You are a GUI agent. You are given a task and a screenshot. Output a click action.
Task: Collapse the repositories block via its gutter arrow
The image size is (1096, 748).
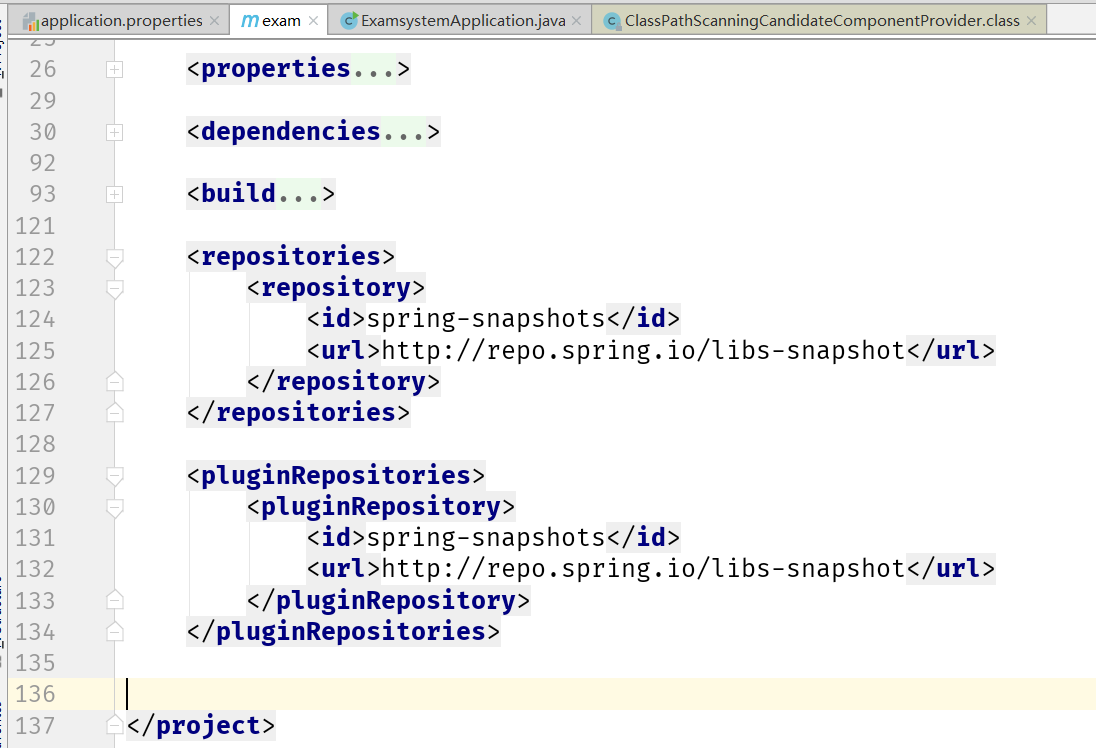tap(114, 256)
